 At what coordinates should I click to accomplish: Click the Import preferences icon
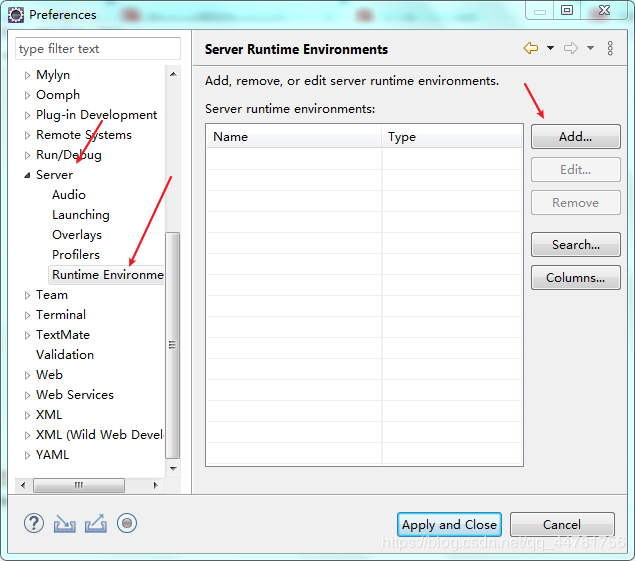[x=65, y=523]
